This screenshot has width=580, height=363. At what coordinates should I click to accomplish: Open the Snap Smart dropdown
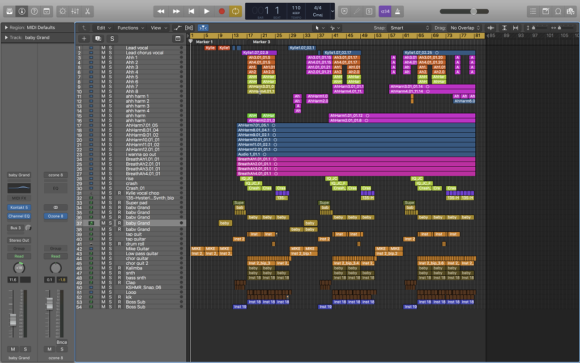click(x=409, y=28)
